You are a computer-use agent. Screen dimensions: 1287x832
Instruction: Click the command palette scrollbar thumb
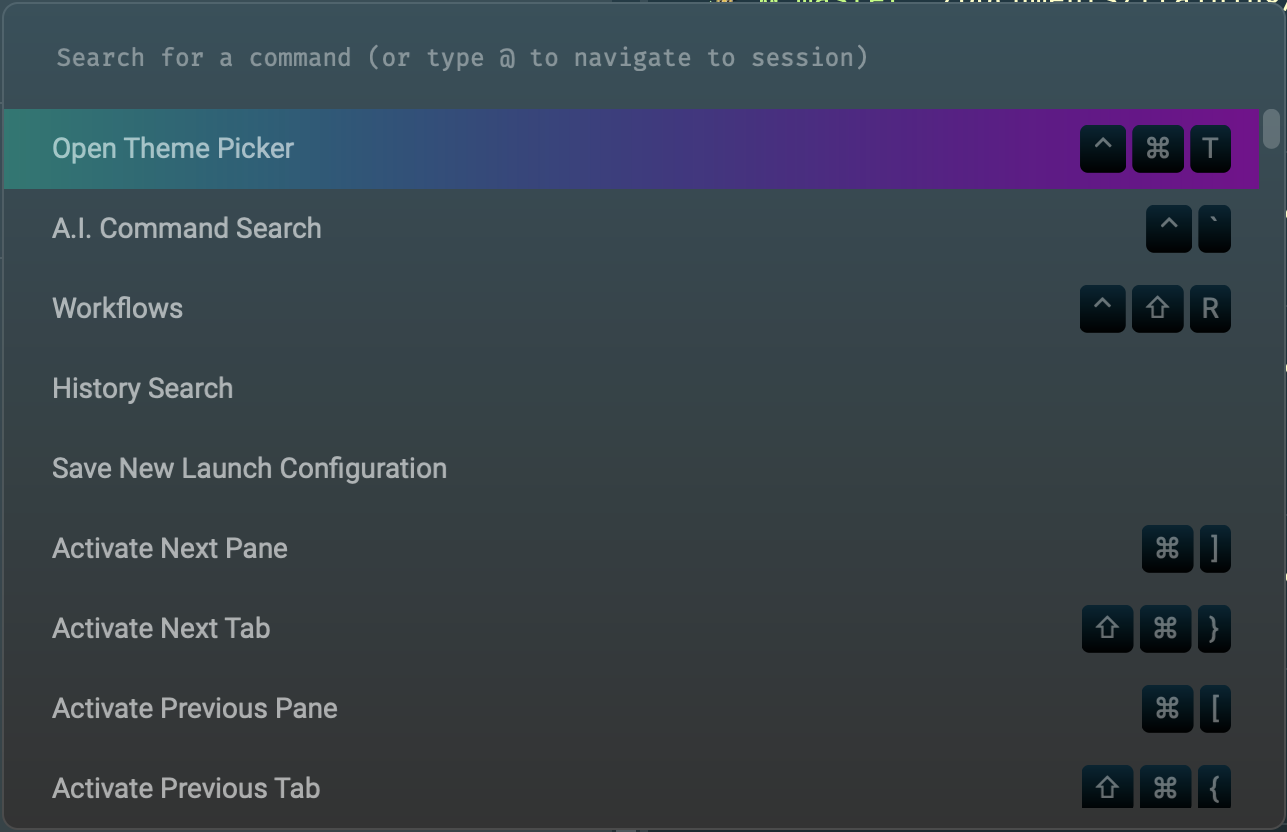[1271, 128]
